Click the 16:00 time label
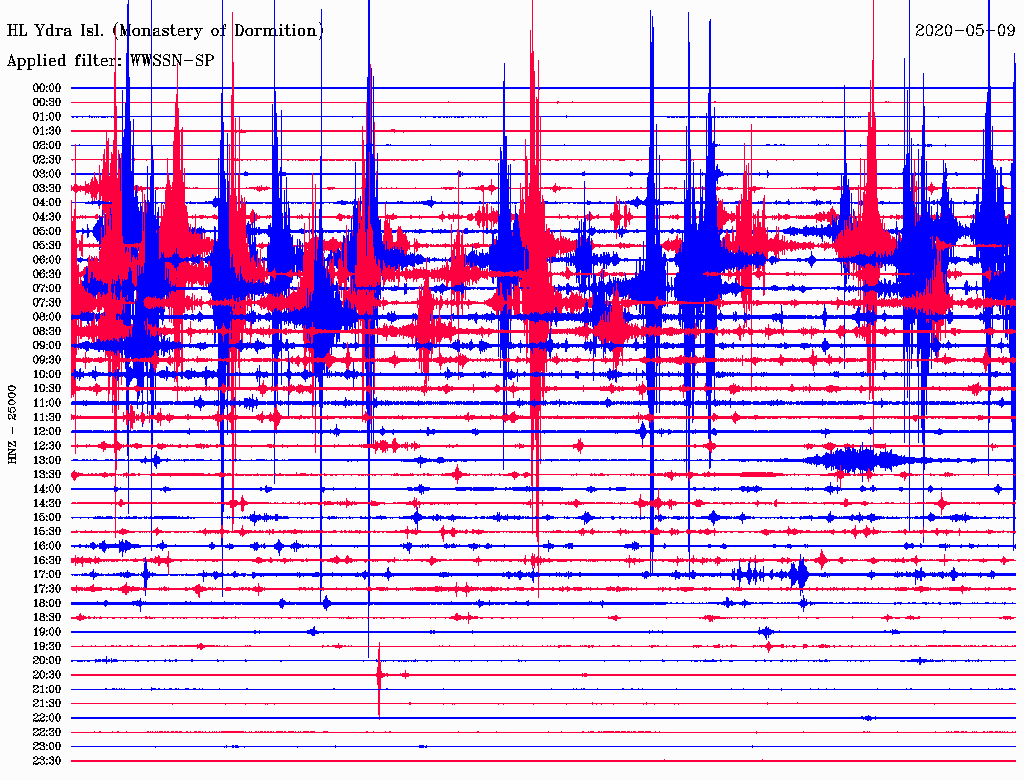The image size is (1024, 780). point(47,546)
